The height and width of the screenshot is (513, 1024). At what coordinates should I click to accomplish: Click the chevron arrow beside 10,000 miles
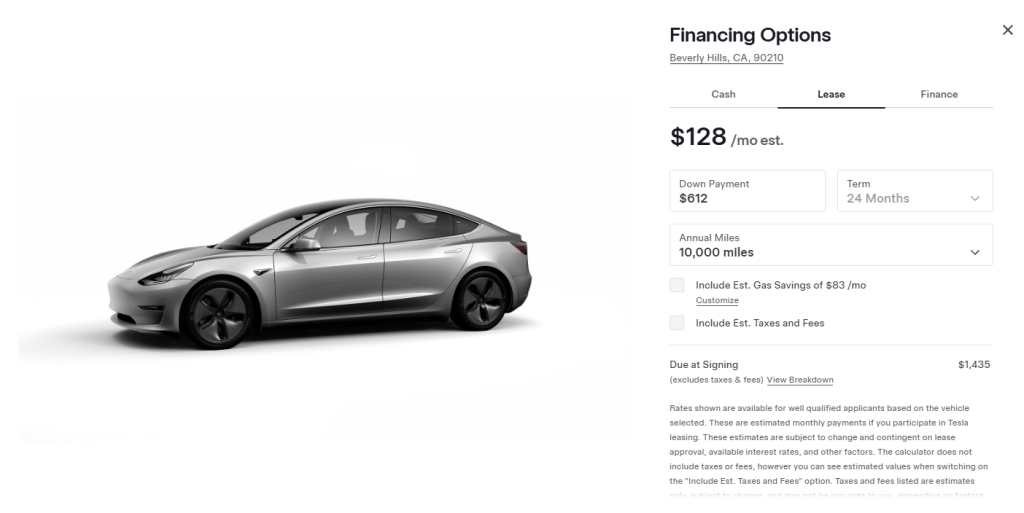coord(975,253)
